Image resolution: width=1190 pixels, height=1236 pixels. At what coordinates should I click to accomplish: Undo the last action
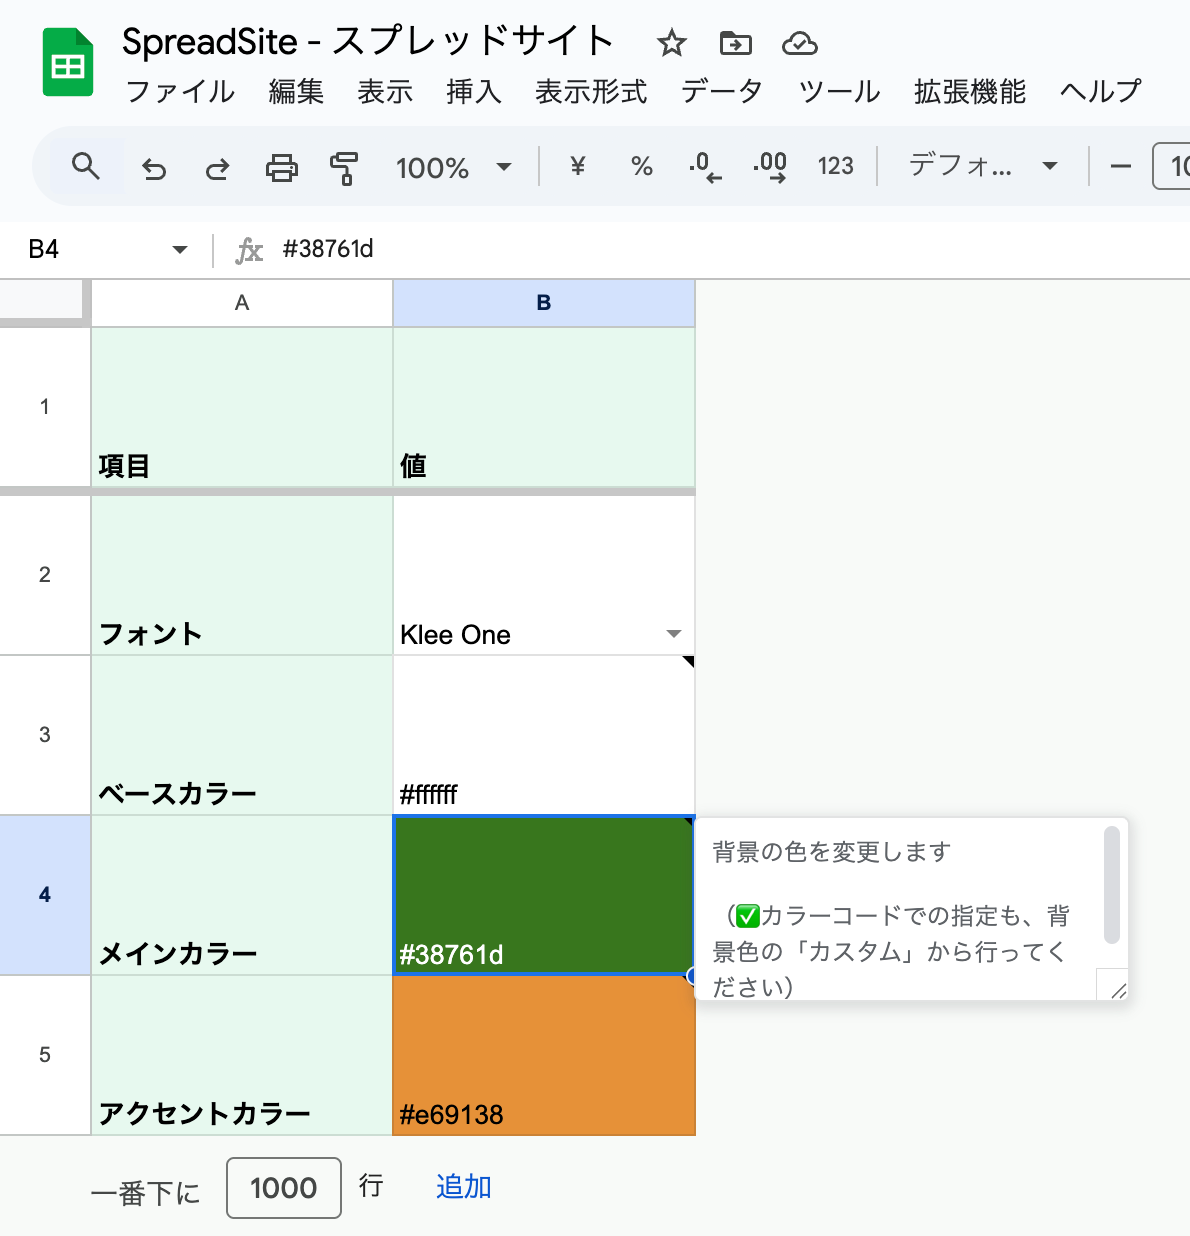pos(154,167)
